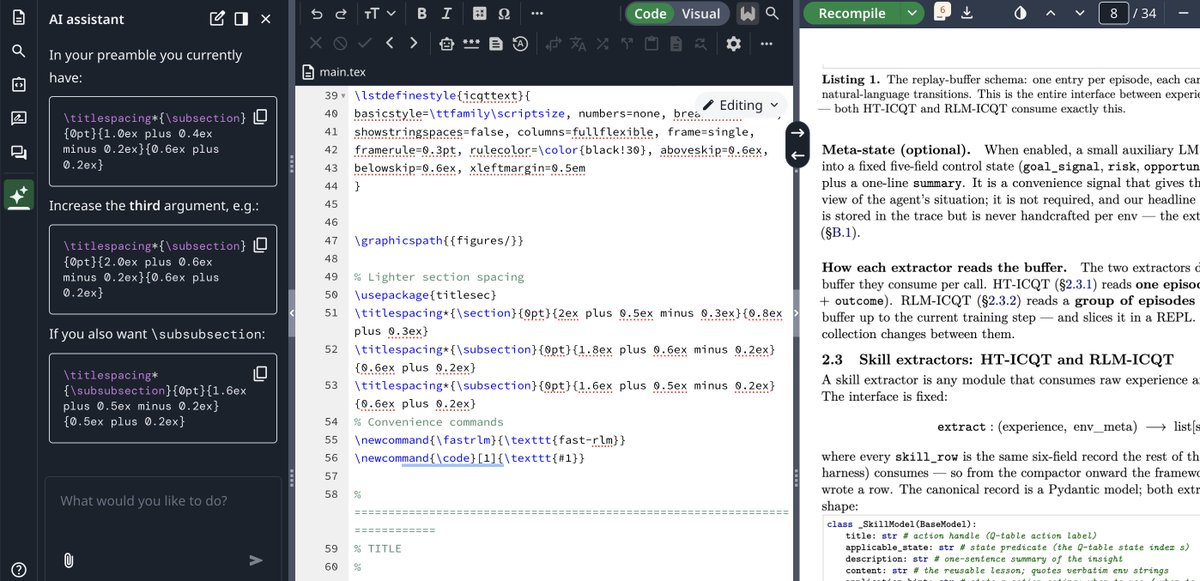Click line number 51 in the gutter
This screenshot has height=581, width=1200.
[333, 313]
